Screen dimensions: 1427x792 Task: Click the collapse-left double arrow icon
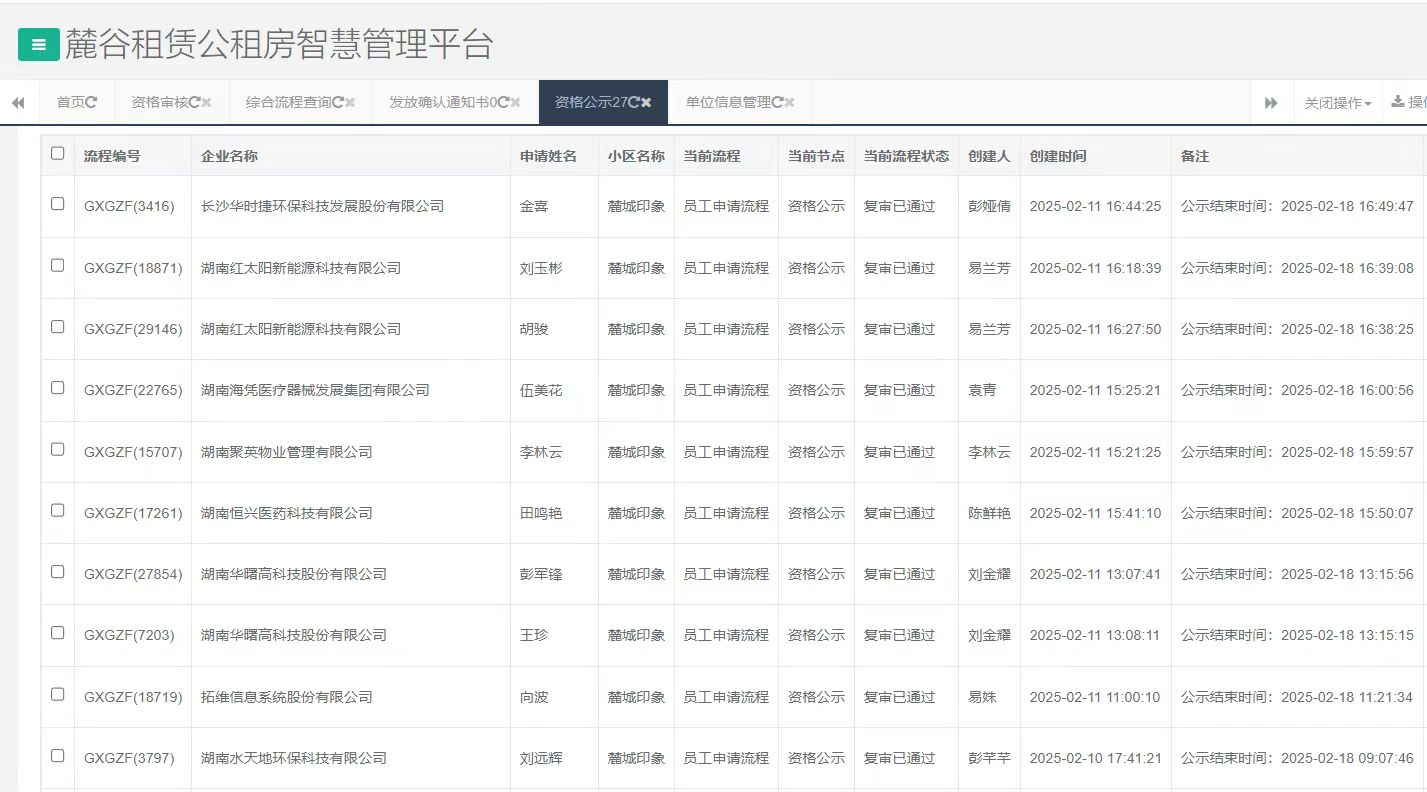(16, 102)
